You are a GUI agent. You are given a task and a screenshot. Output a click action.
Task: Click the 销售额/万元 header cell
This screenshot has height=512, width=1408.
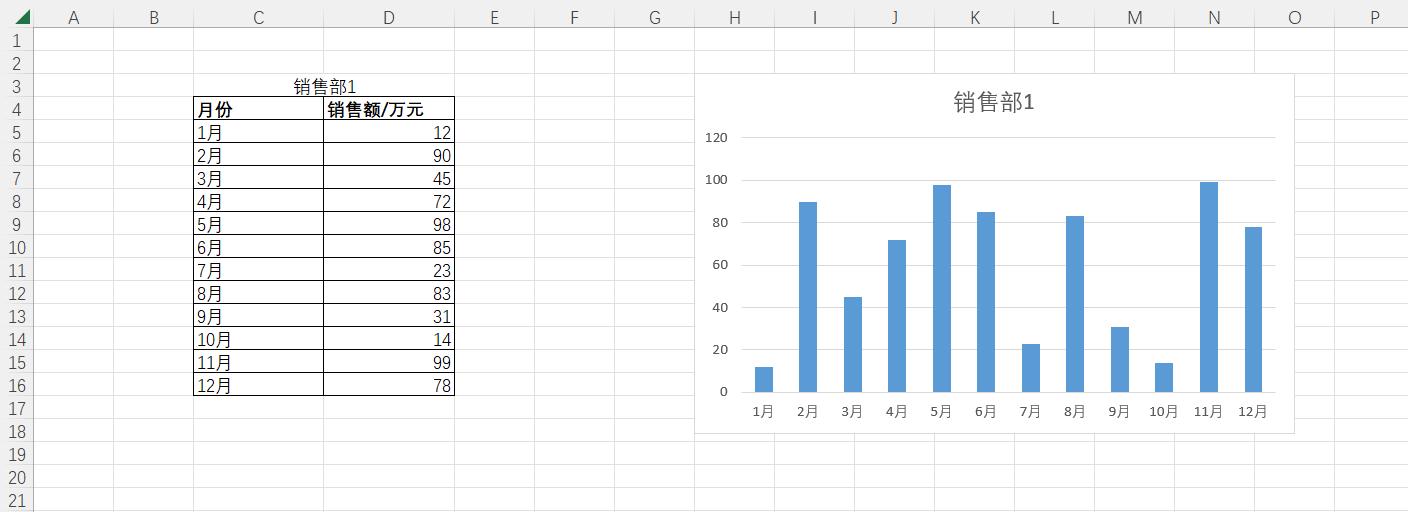388,109
